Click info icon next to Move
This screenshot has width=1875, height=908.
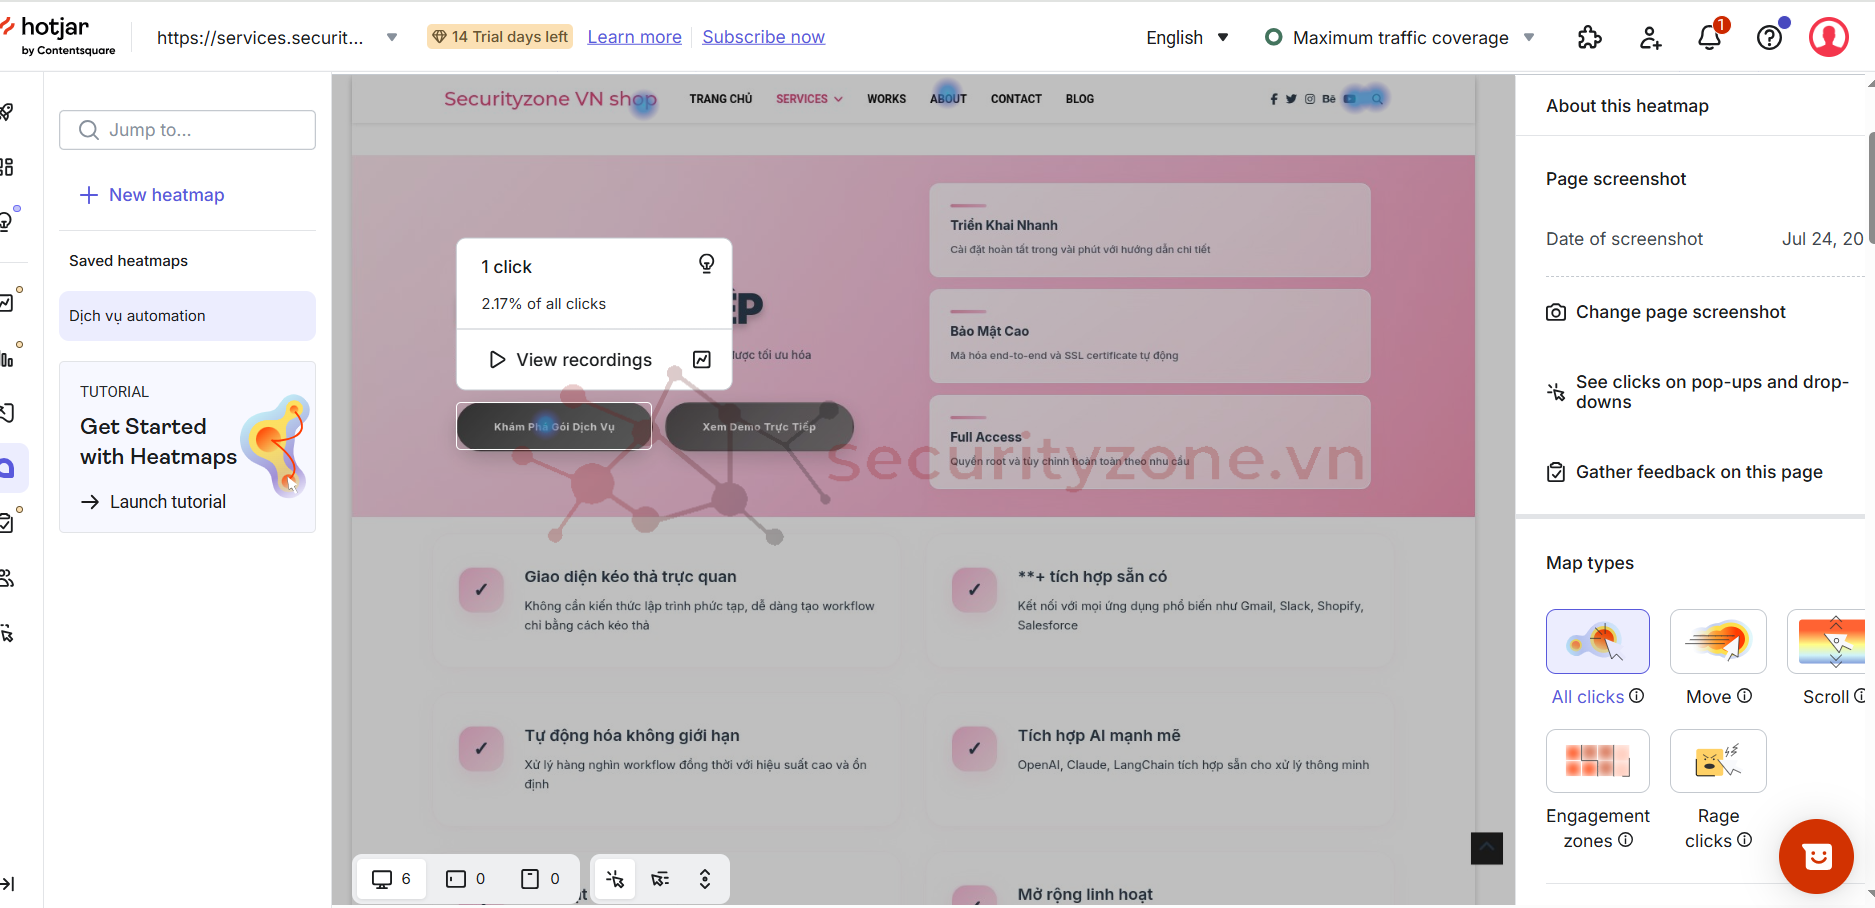[1744, 695]
